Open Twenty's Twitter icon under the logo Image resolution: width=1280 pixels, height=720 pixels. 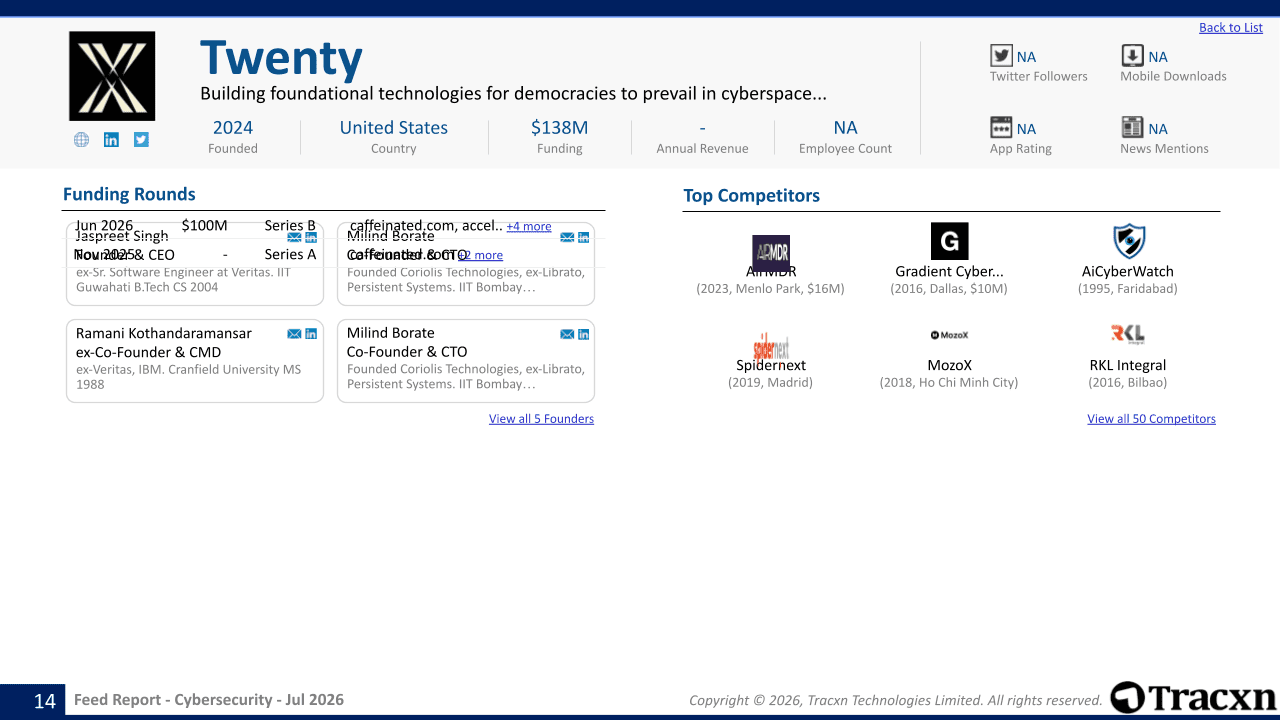pos(141,140)
